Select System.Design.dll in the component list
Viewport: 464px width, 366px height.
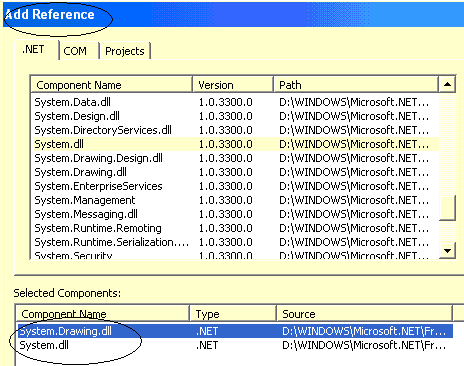[235, 116]
